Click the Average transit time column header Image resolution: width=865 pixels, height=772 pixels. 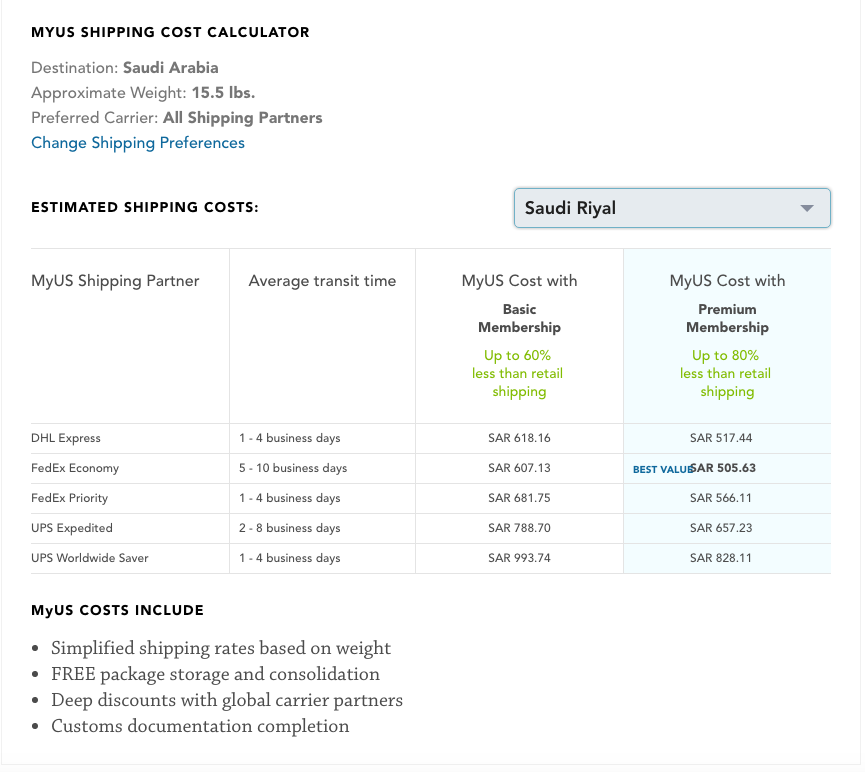click(322, 281)
